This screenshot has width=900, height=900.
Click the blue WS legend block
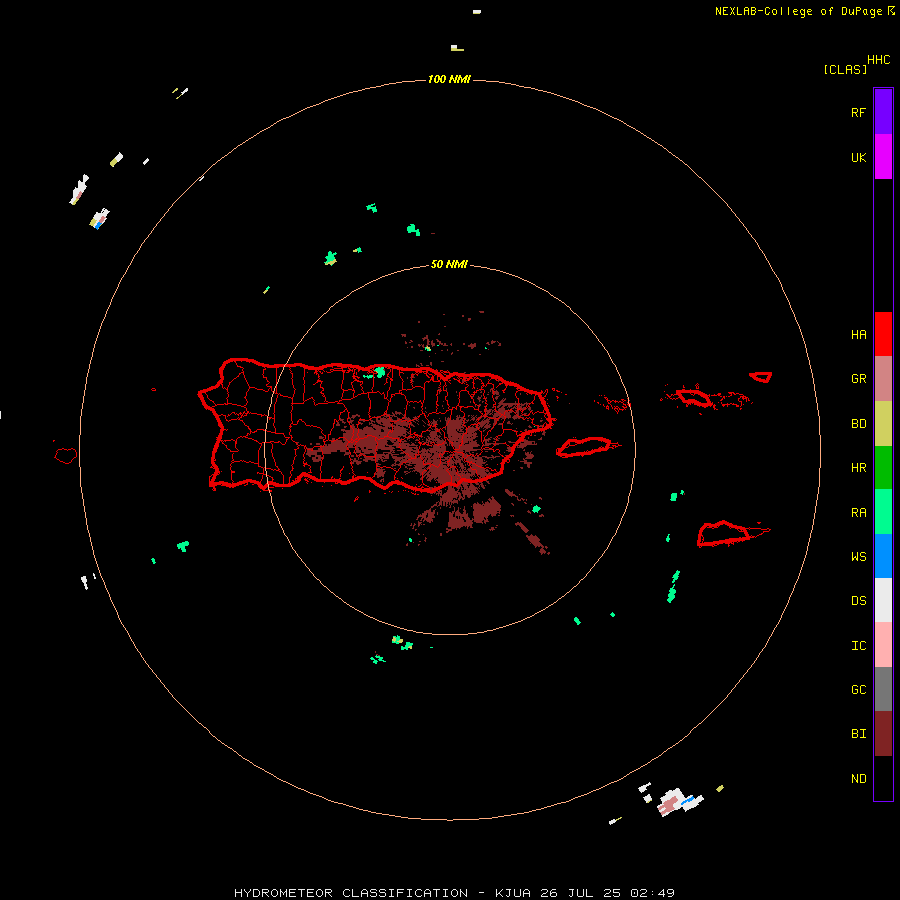[883, 556]
